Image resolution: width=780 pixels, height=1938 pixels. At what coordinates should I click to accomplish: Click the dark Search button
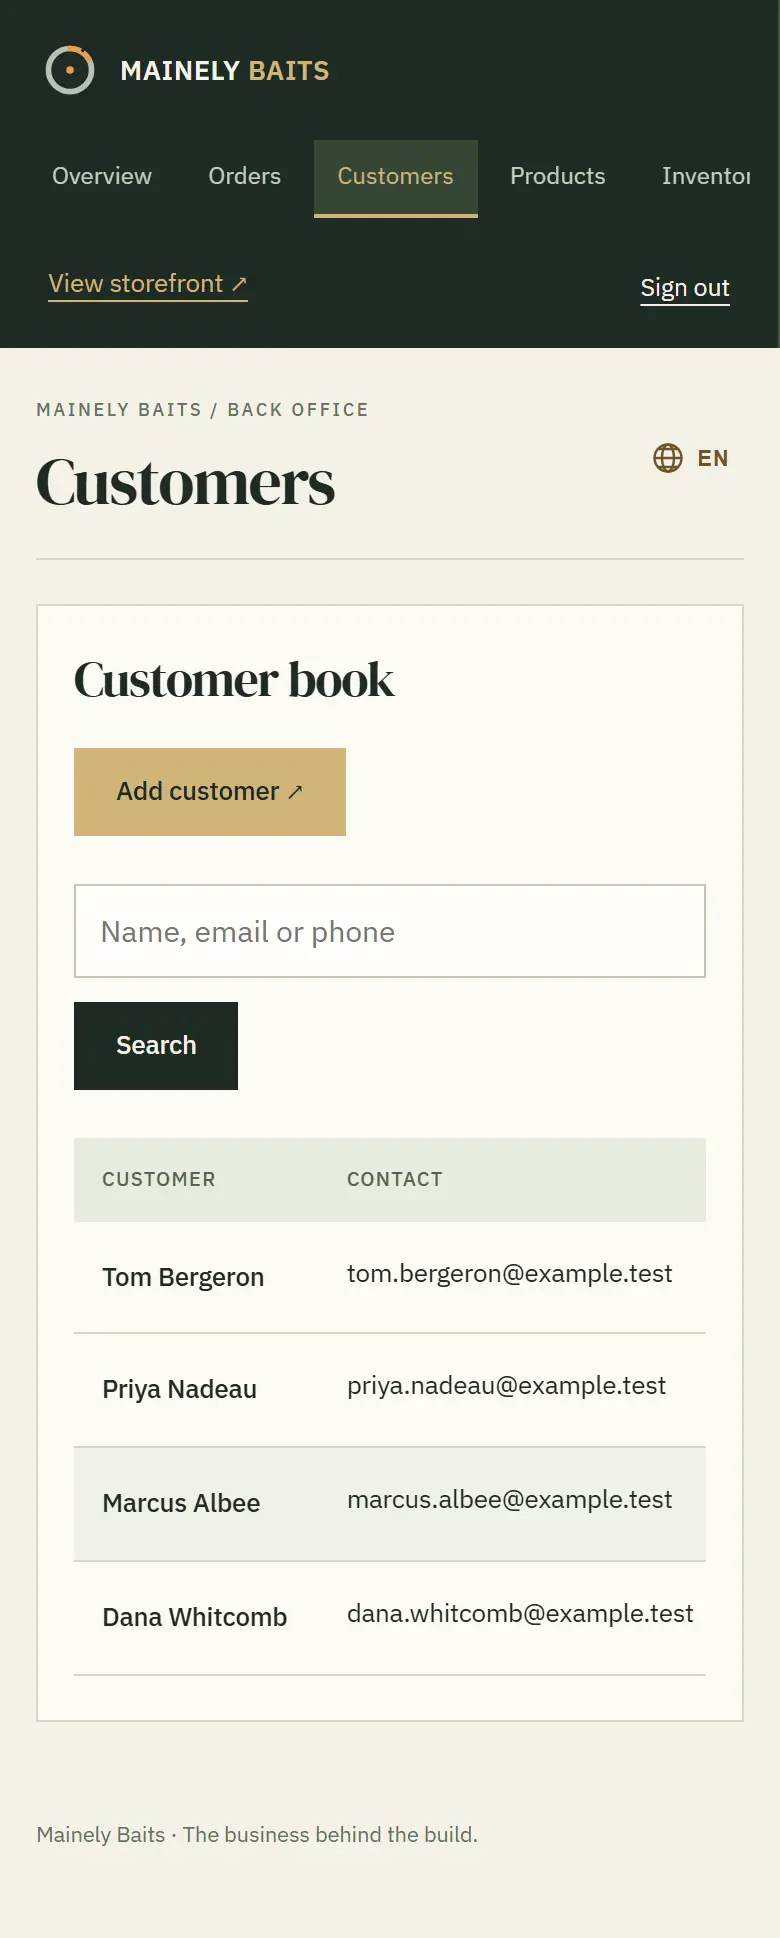(x=156, y=1046)
